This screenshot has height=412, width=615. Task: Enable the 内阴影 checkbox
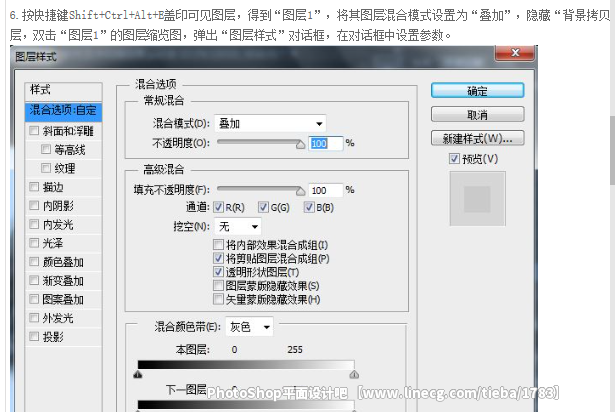tap(34, 205)
